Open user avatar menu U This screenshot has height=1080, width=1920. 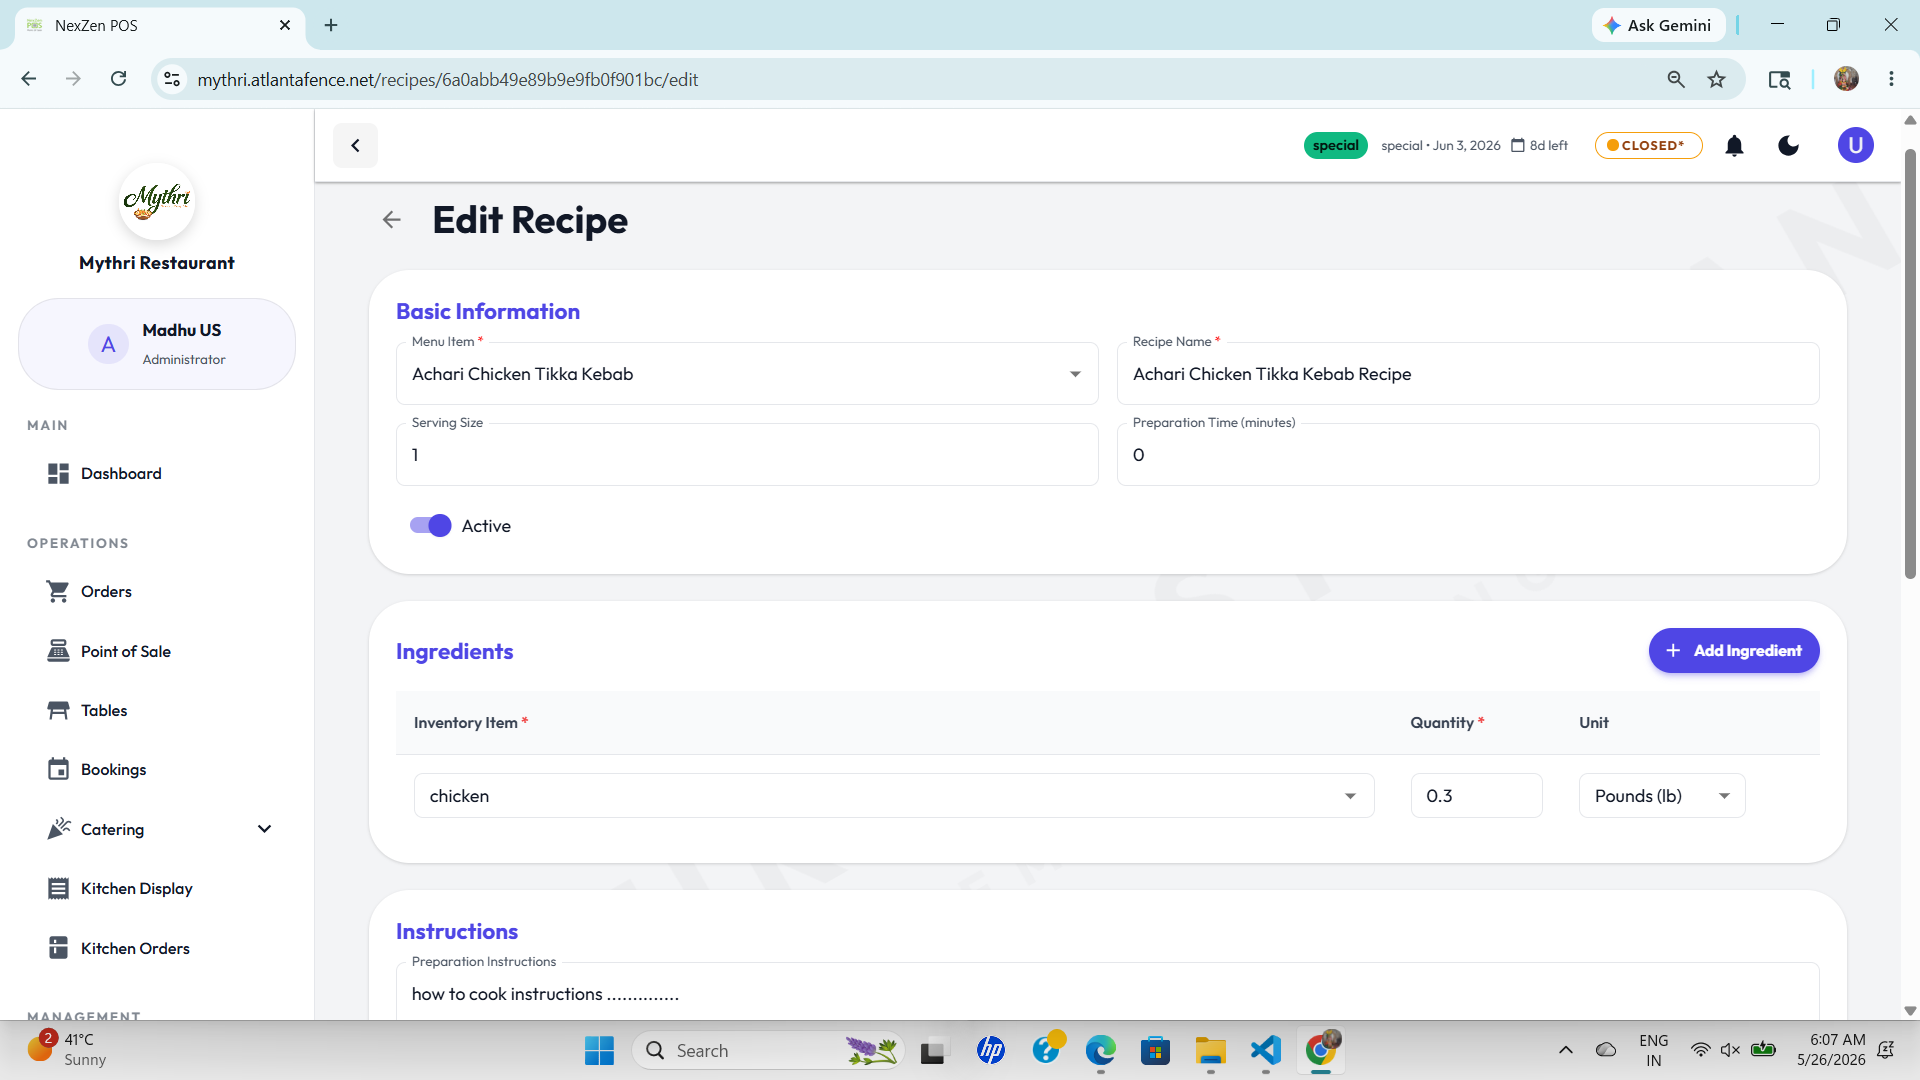pos(1856,146)
